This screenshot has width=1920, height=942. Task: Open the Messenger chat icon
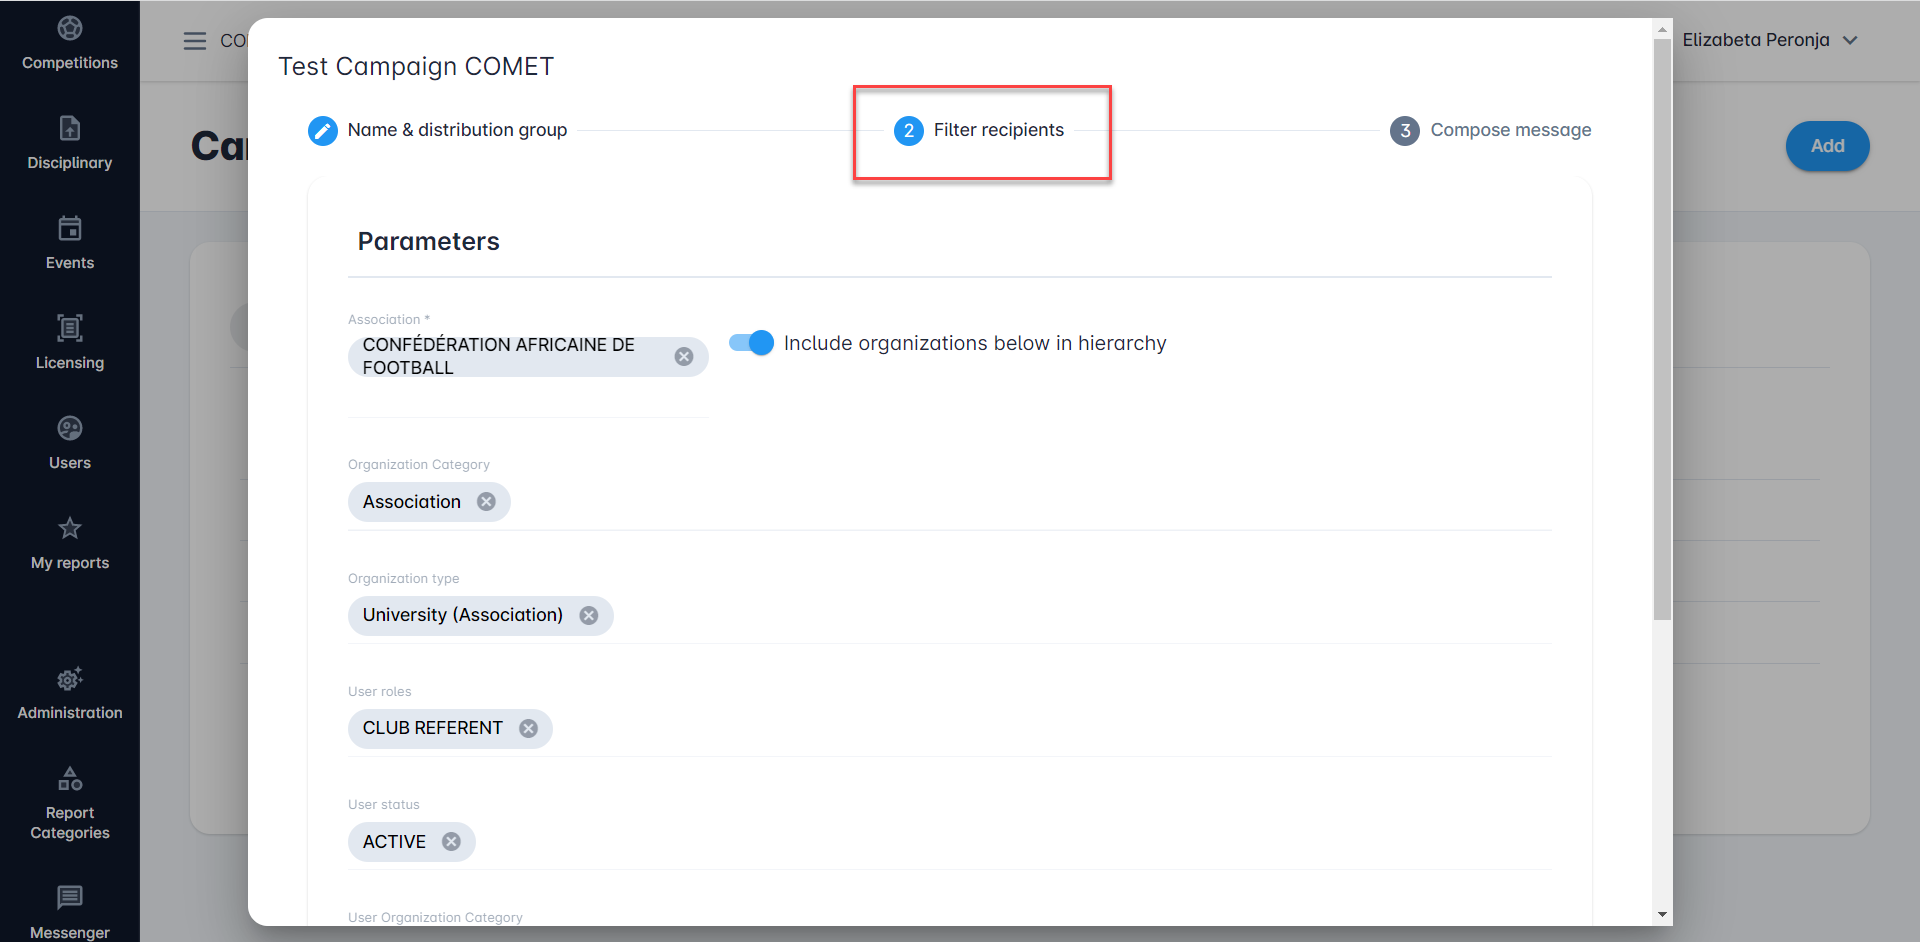click(69, 897)
